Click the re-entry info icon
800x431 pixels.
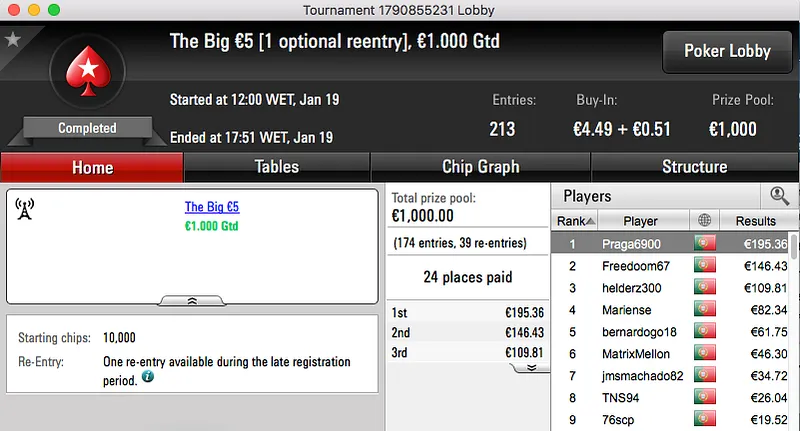tap(148, 377)
